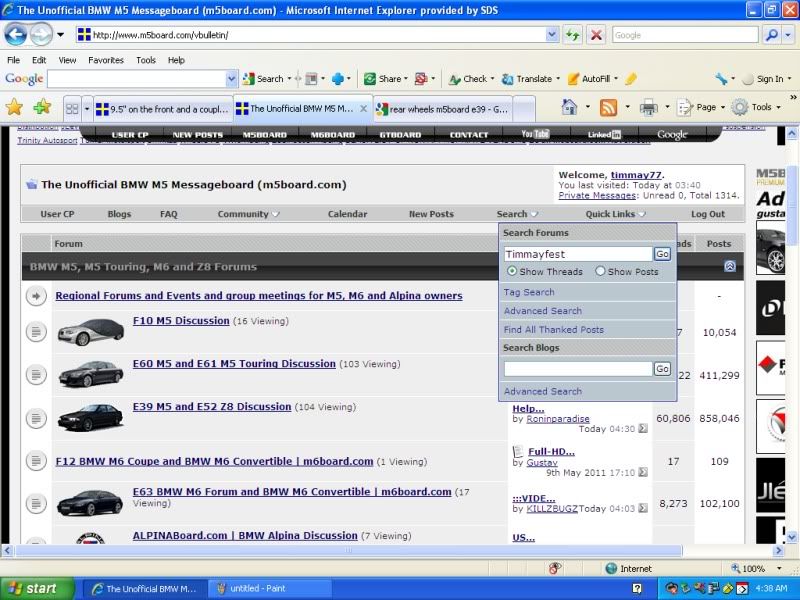Open the Quick Tabs grid icon

72,109
